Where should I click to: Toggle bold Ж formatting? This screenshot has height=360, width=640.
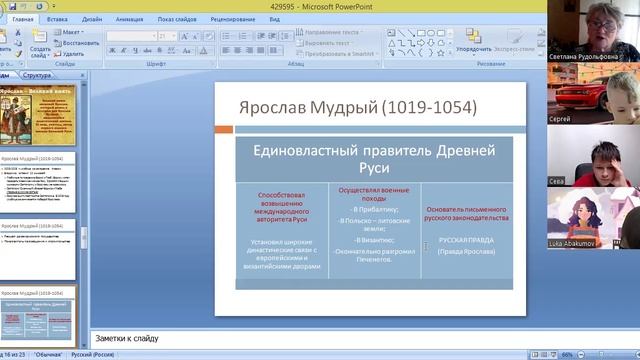coord(112,51)
